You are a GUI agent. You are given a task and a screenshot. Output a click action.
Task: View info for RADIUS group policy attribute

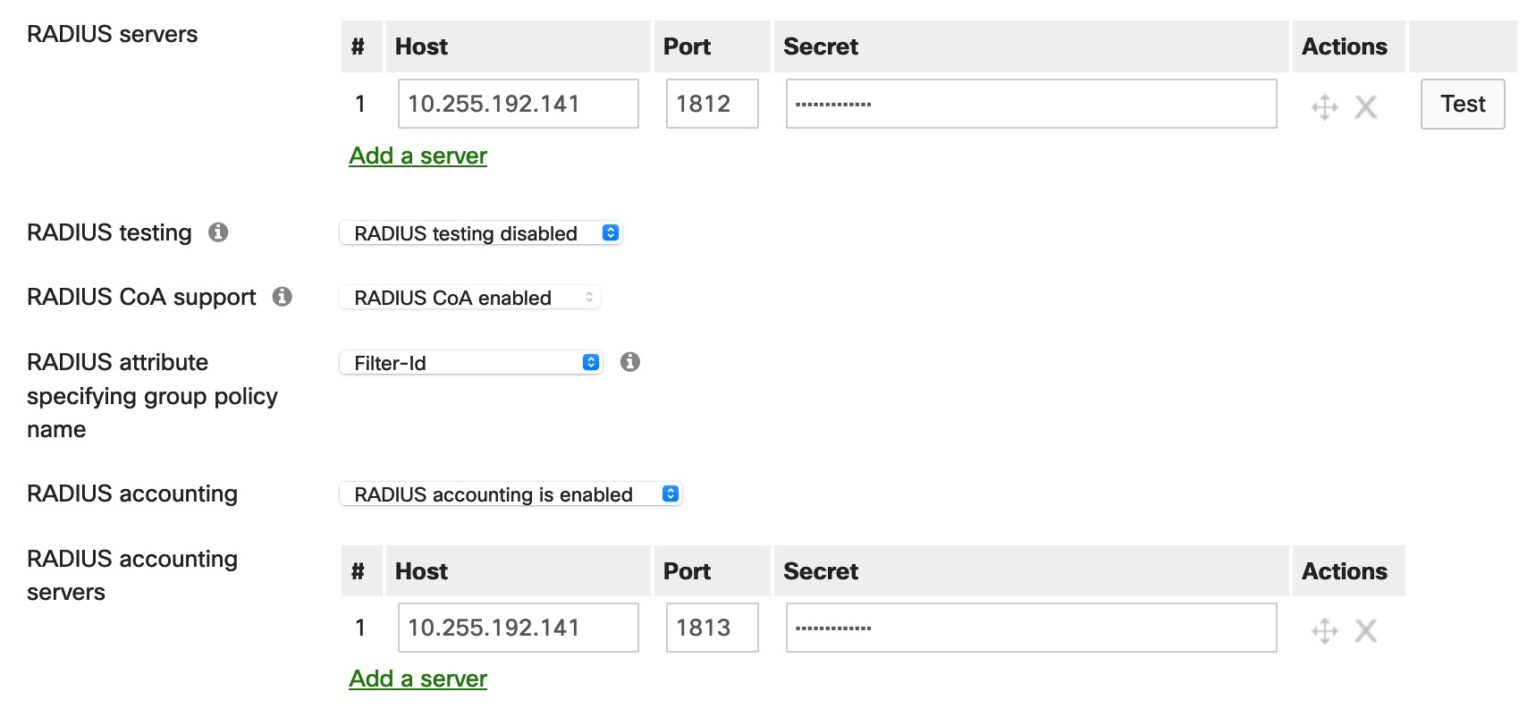tap(631, 363)
